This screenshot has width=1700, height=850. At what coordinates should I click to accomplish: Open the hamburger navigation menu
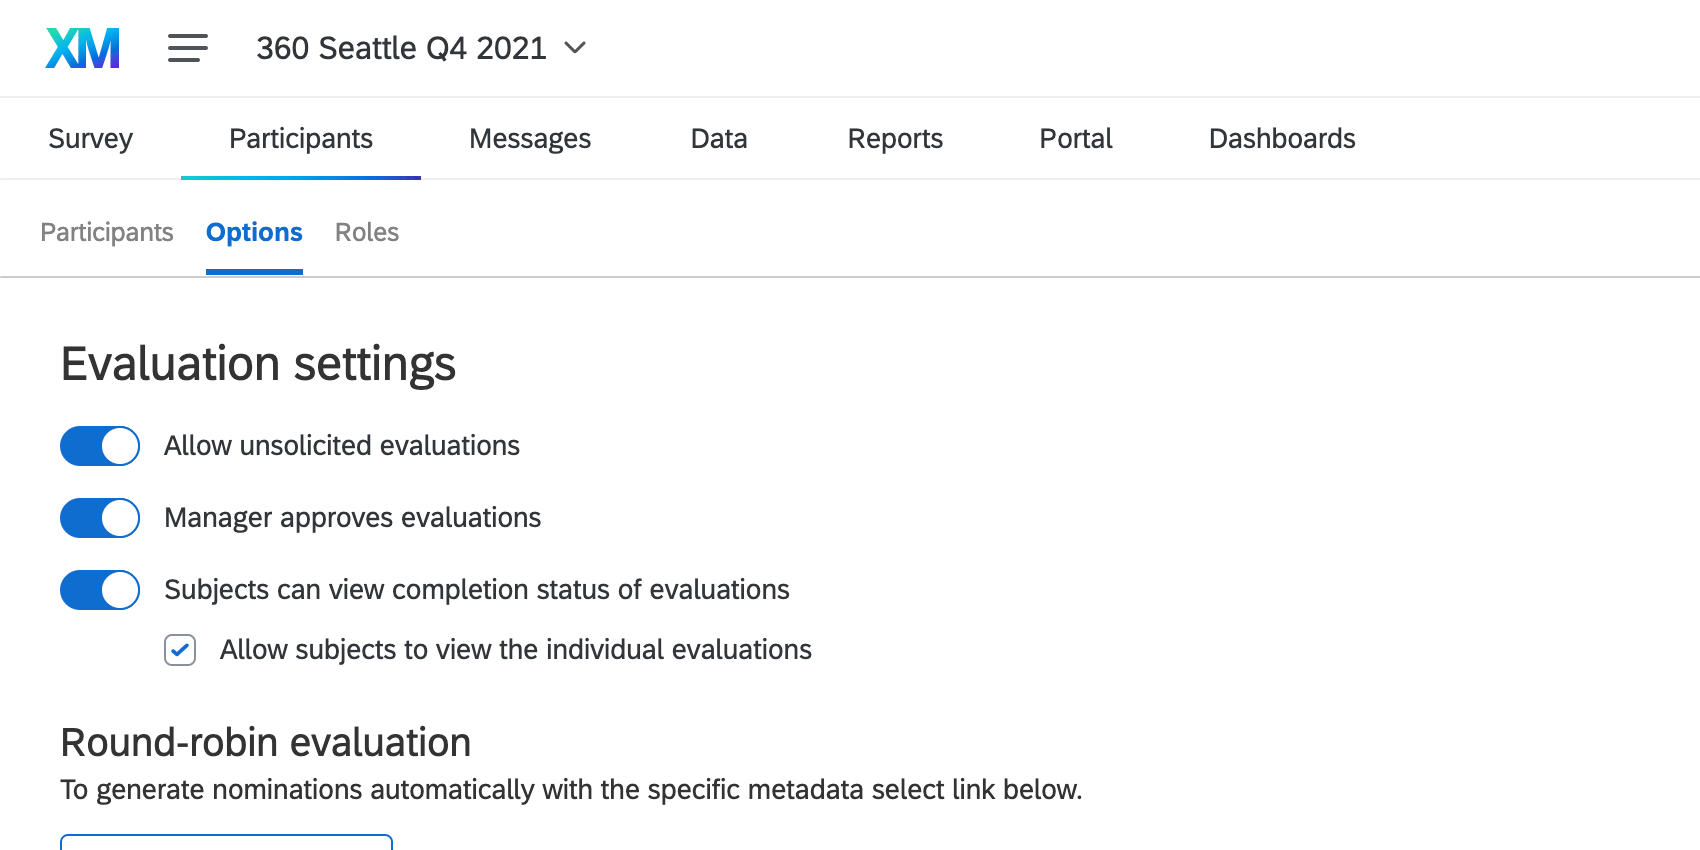(x=188, y=48)
